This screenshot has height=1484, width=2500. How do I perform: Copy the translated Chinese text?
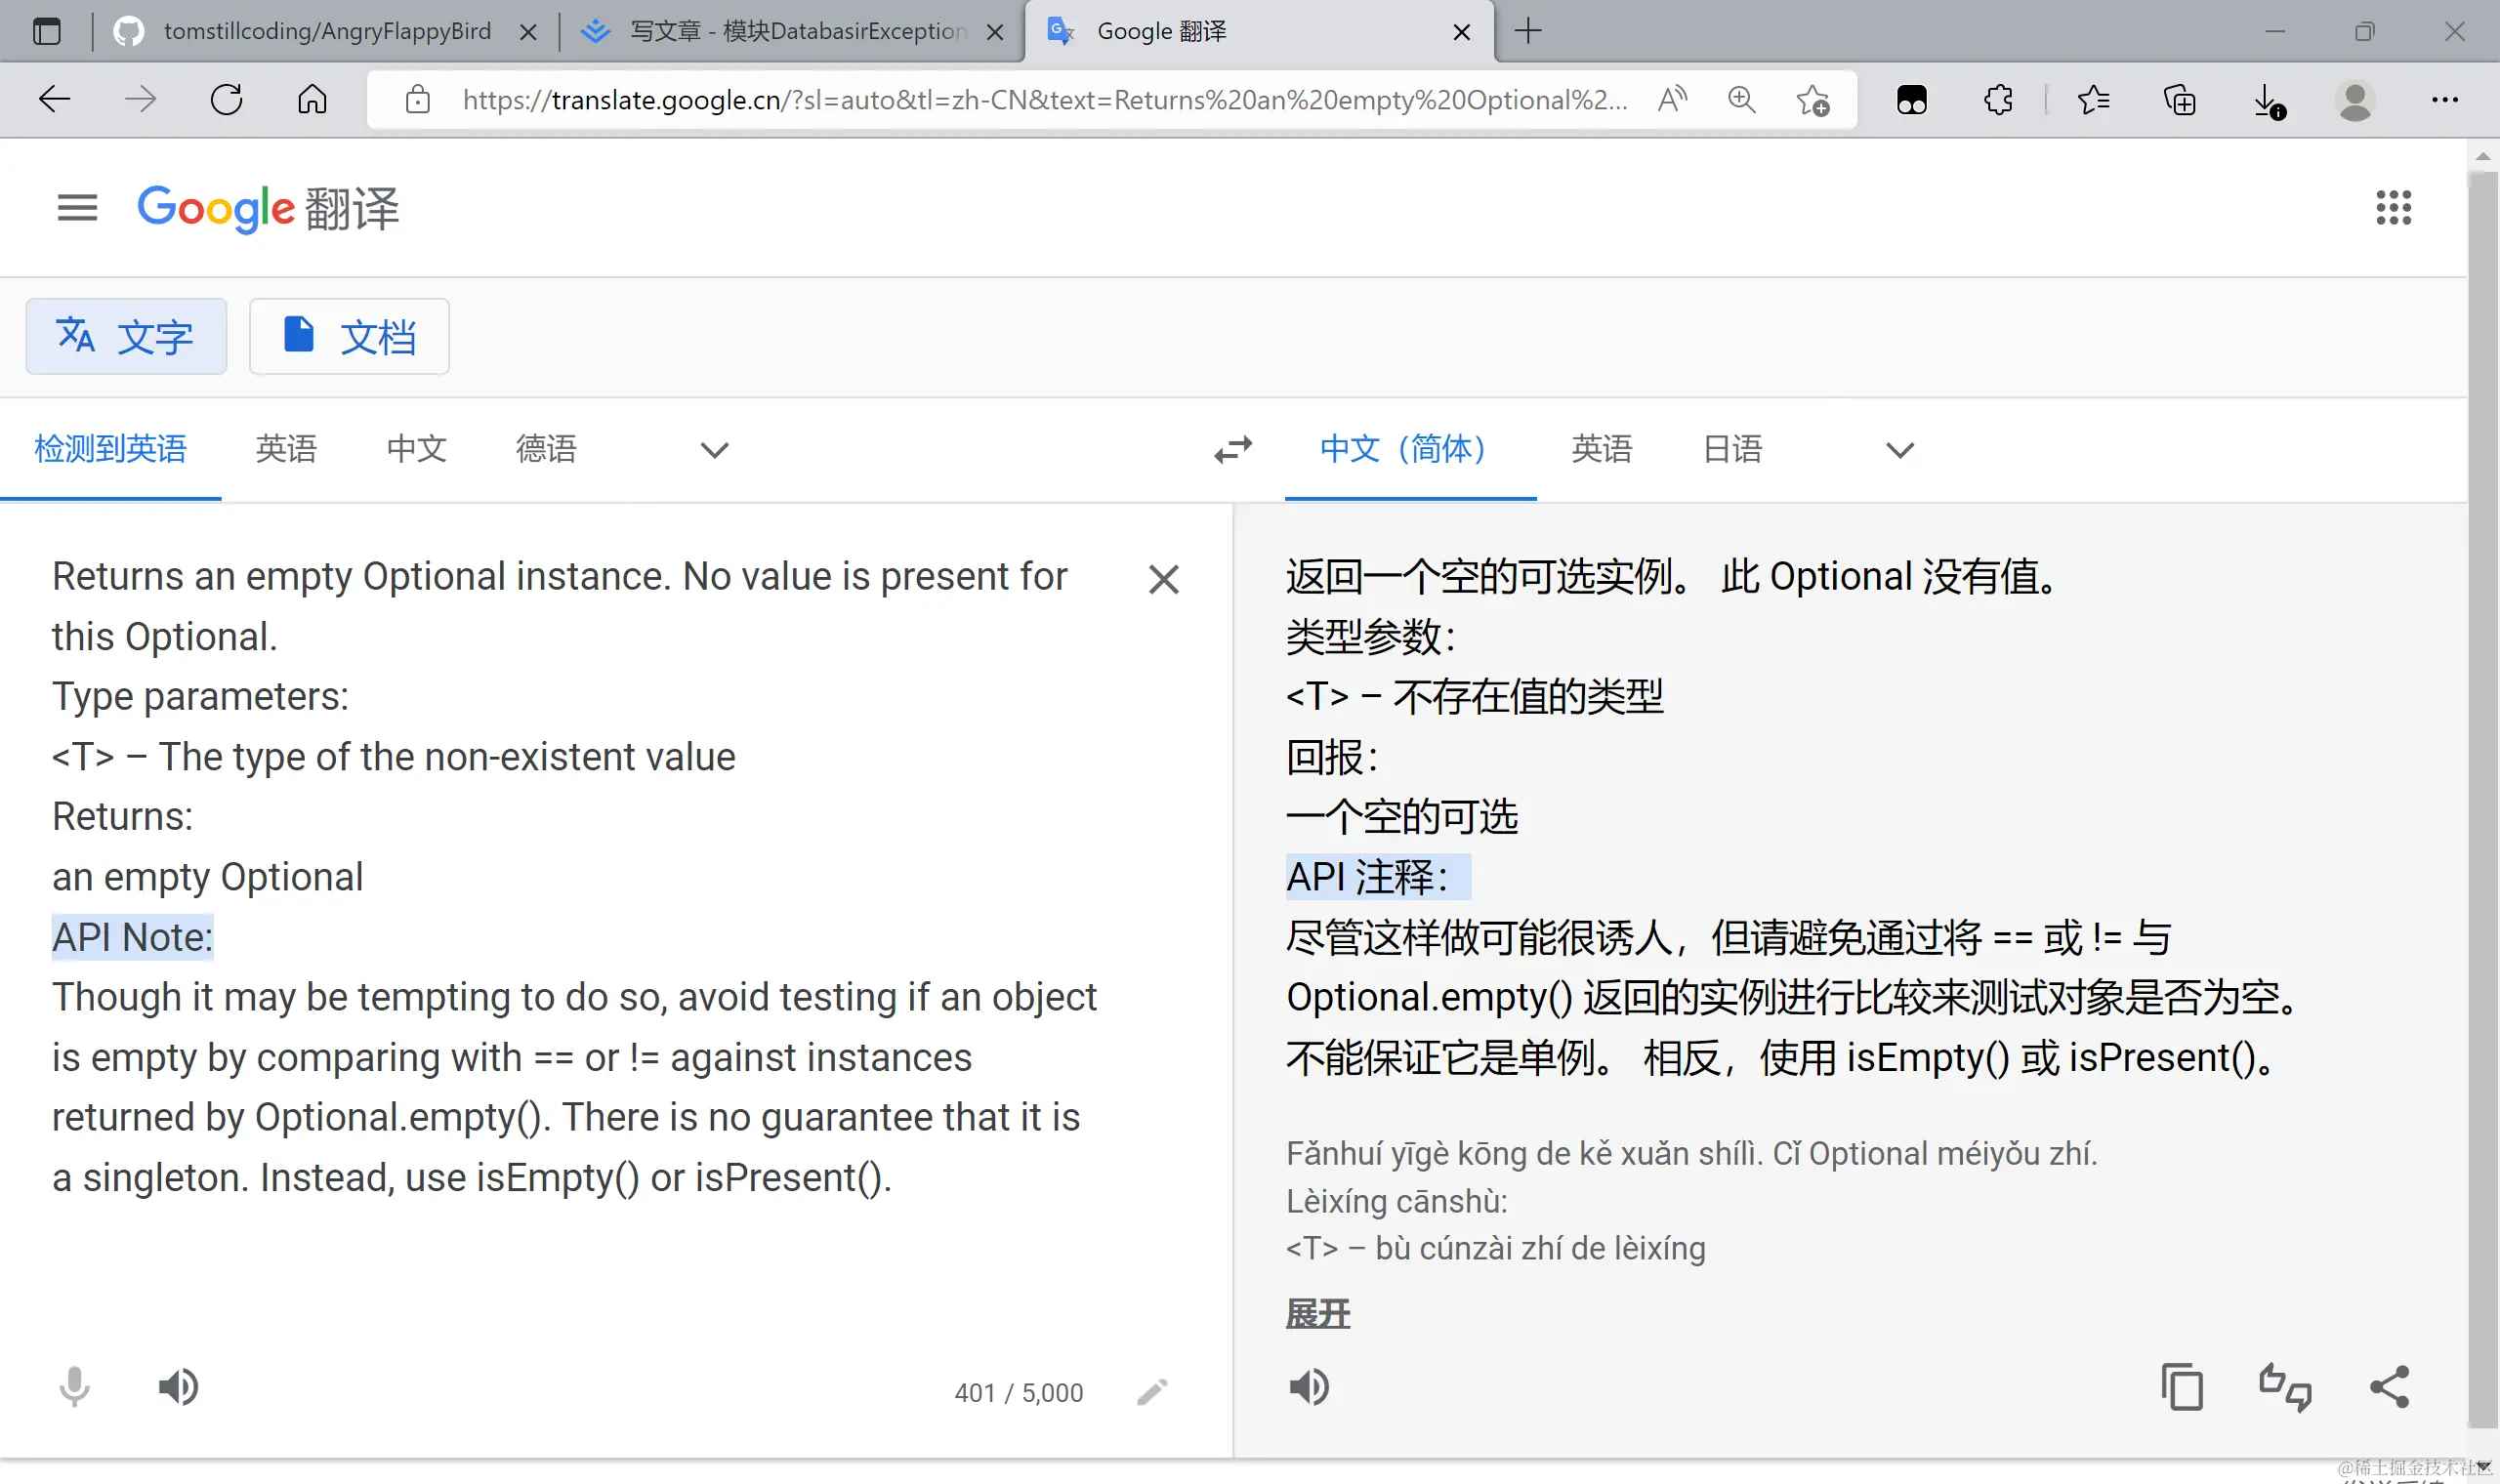point(2181,1387)
